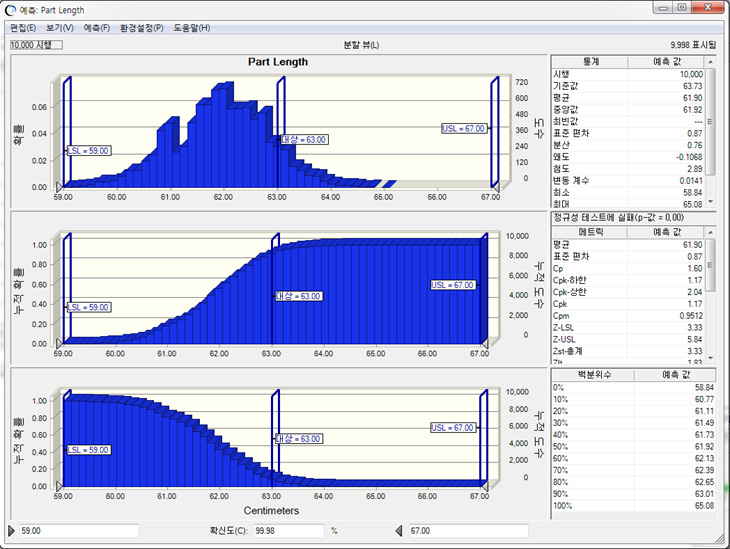Open the 환경설정(P) menu
Viewport: 730px width, 549px height.
point(142,28)
